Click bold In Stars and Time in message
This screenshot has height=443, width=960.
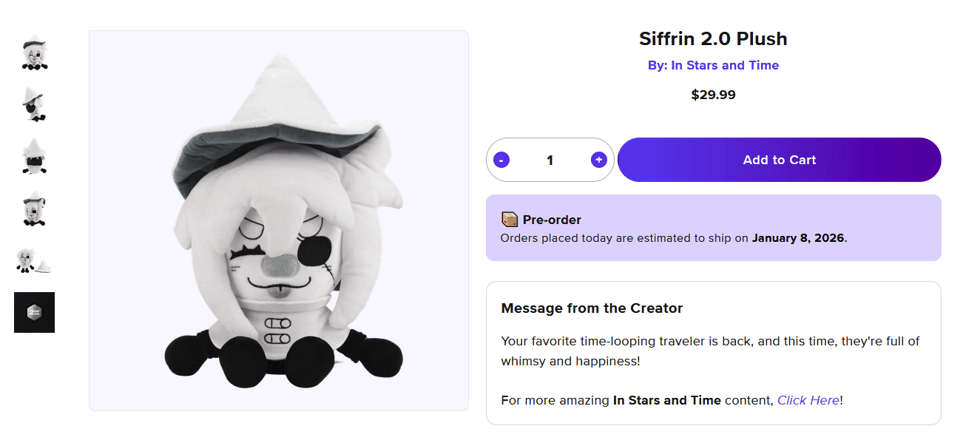666,400
